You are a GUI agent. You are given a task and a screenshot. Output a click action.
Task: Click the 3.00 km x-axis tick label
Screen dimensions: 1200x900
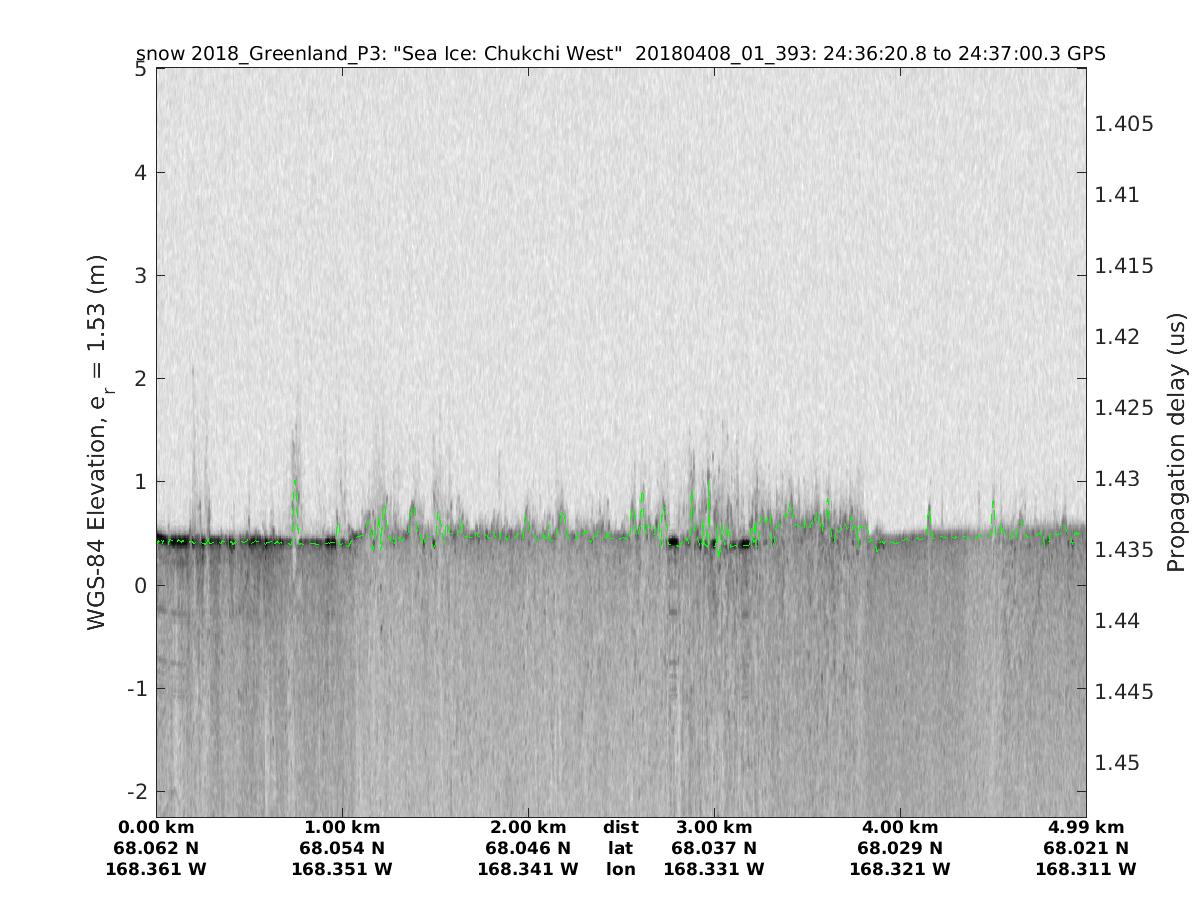(714, 827)
